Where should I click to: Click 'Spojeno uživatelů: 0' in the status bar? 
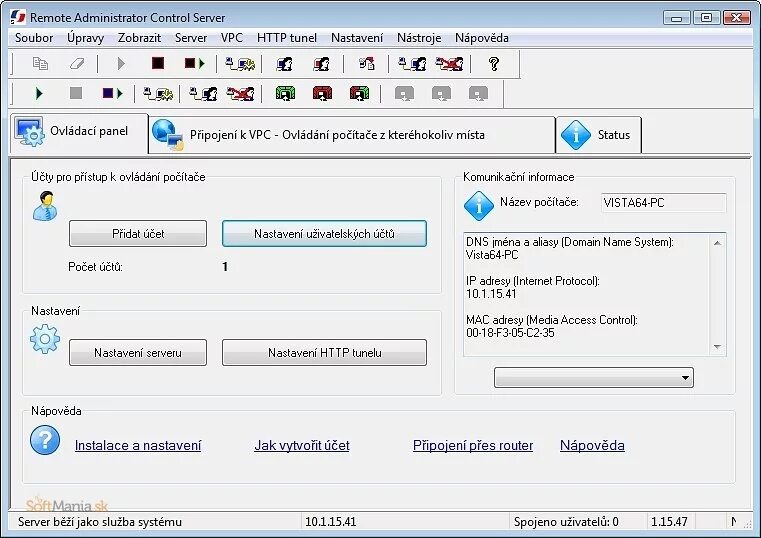coord(566,522)
